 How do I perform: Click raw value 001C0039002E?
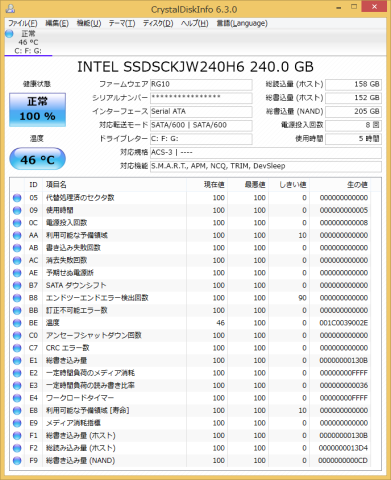[x=344, y=323]
